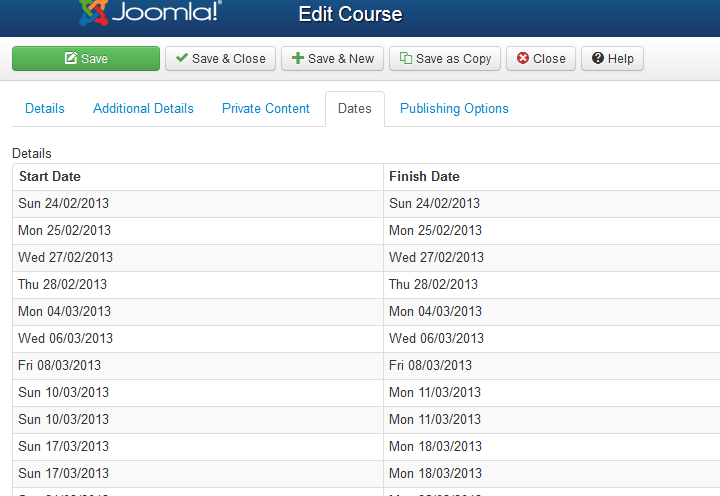Screen dimensions: 720x496
Task: Open the Additional Details tab
Action: (x=143, y=109)
